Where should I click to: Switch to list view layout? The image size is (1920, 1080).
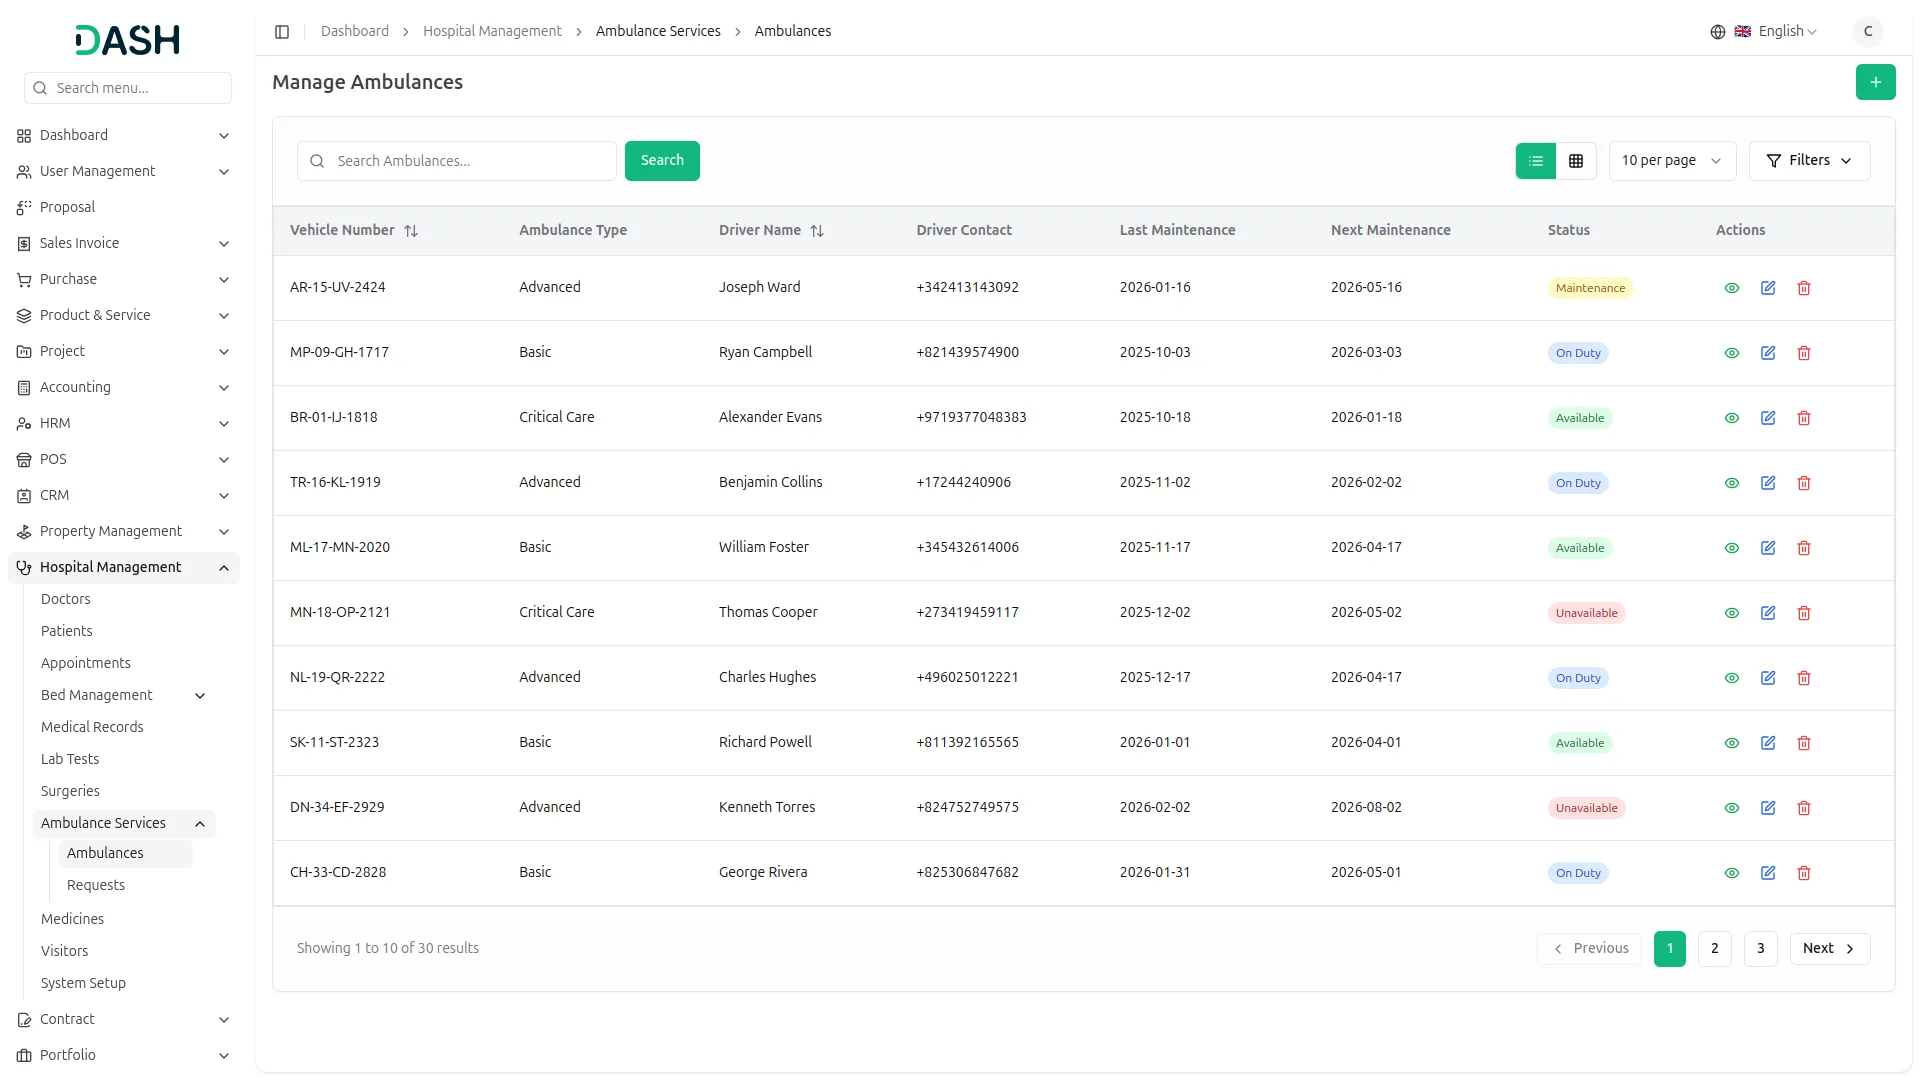pyautogui.click(x=1535, y=161)
